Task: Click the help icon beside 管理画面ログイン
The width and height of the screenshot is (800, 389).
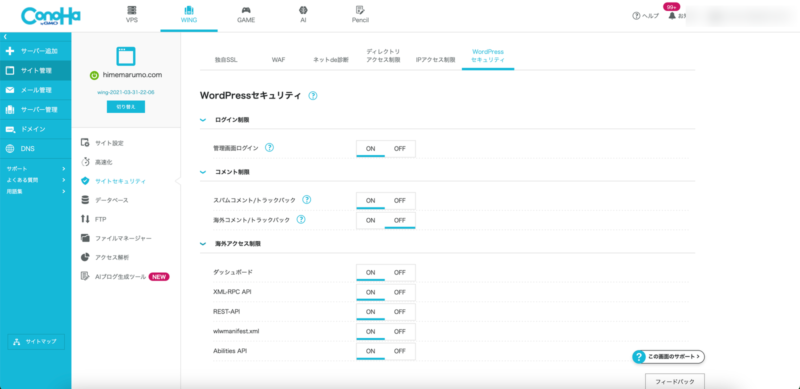Action: pyautogui.click(x=269, y=148)
